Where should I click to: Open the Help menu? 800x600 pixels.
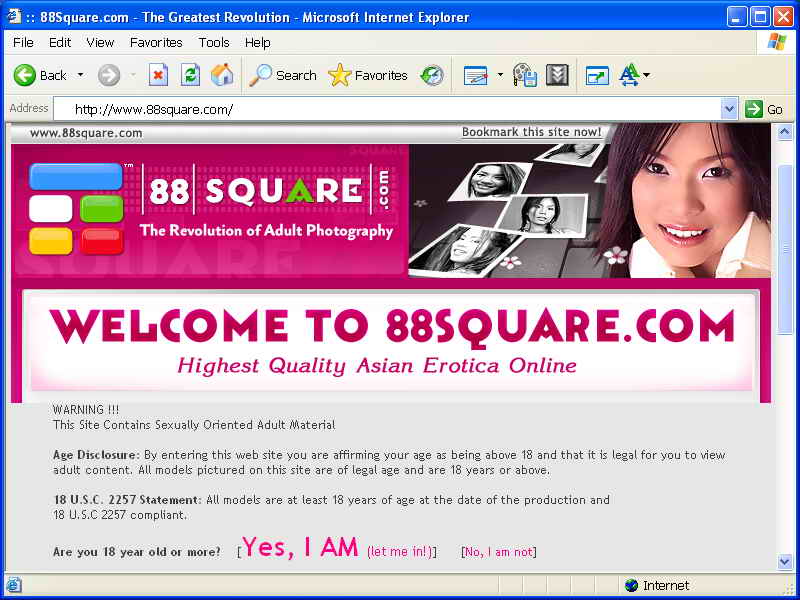tap(258, 43)
